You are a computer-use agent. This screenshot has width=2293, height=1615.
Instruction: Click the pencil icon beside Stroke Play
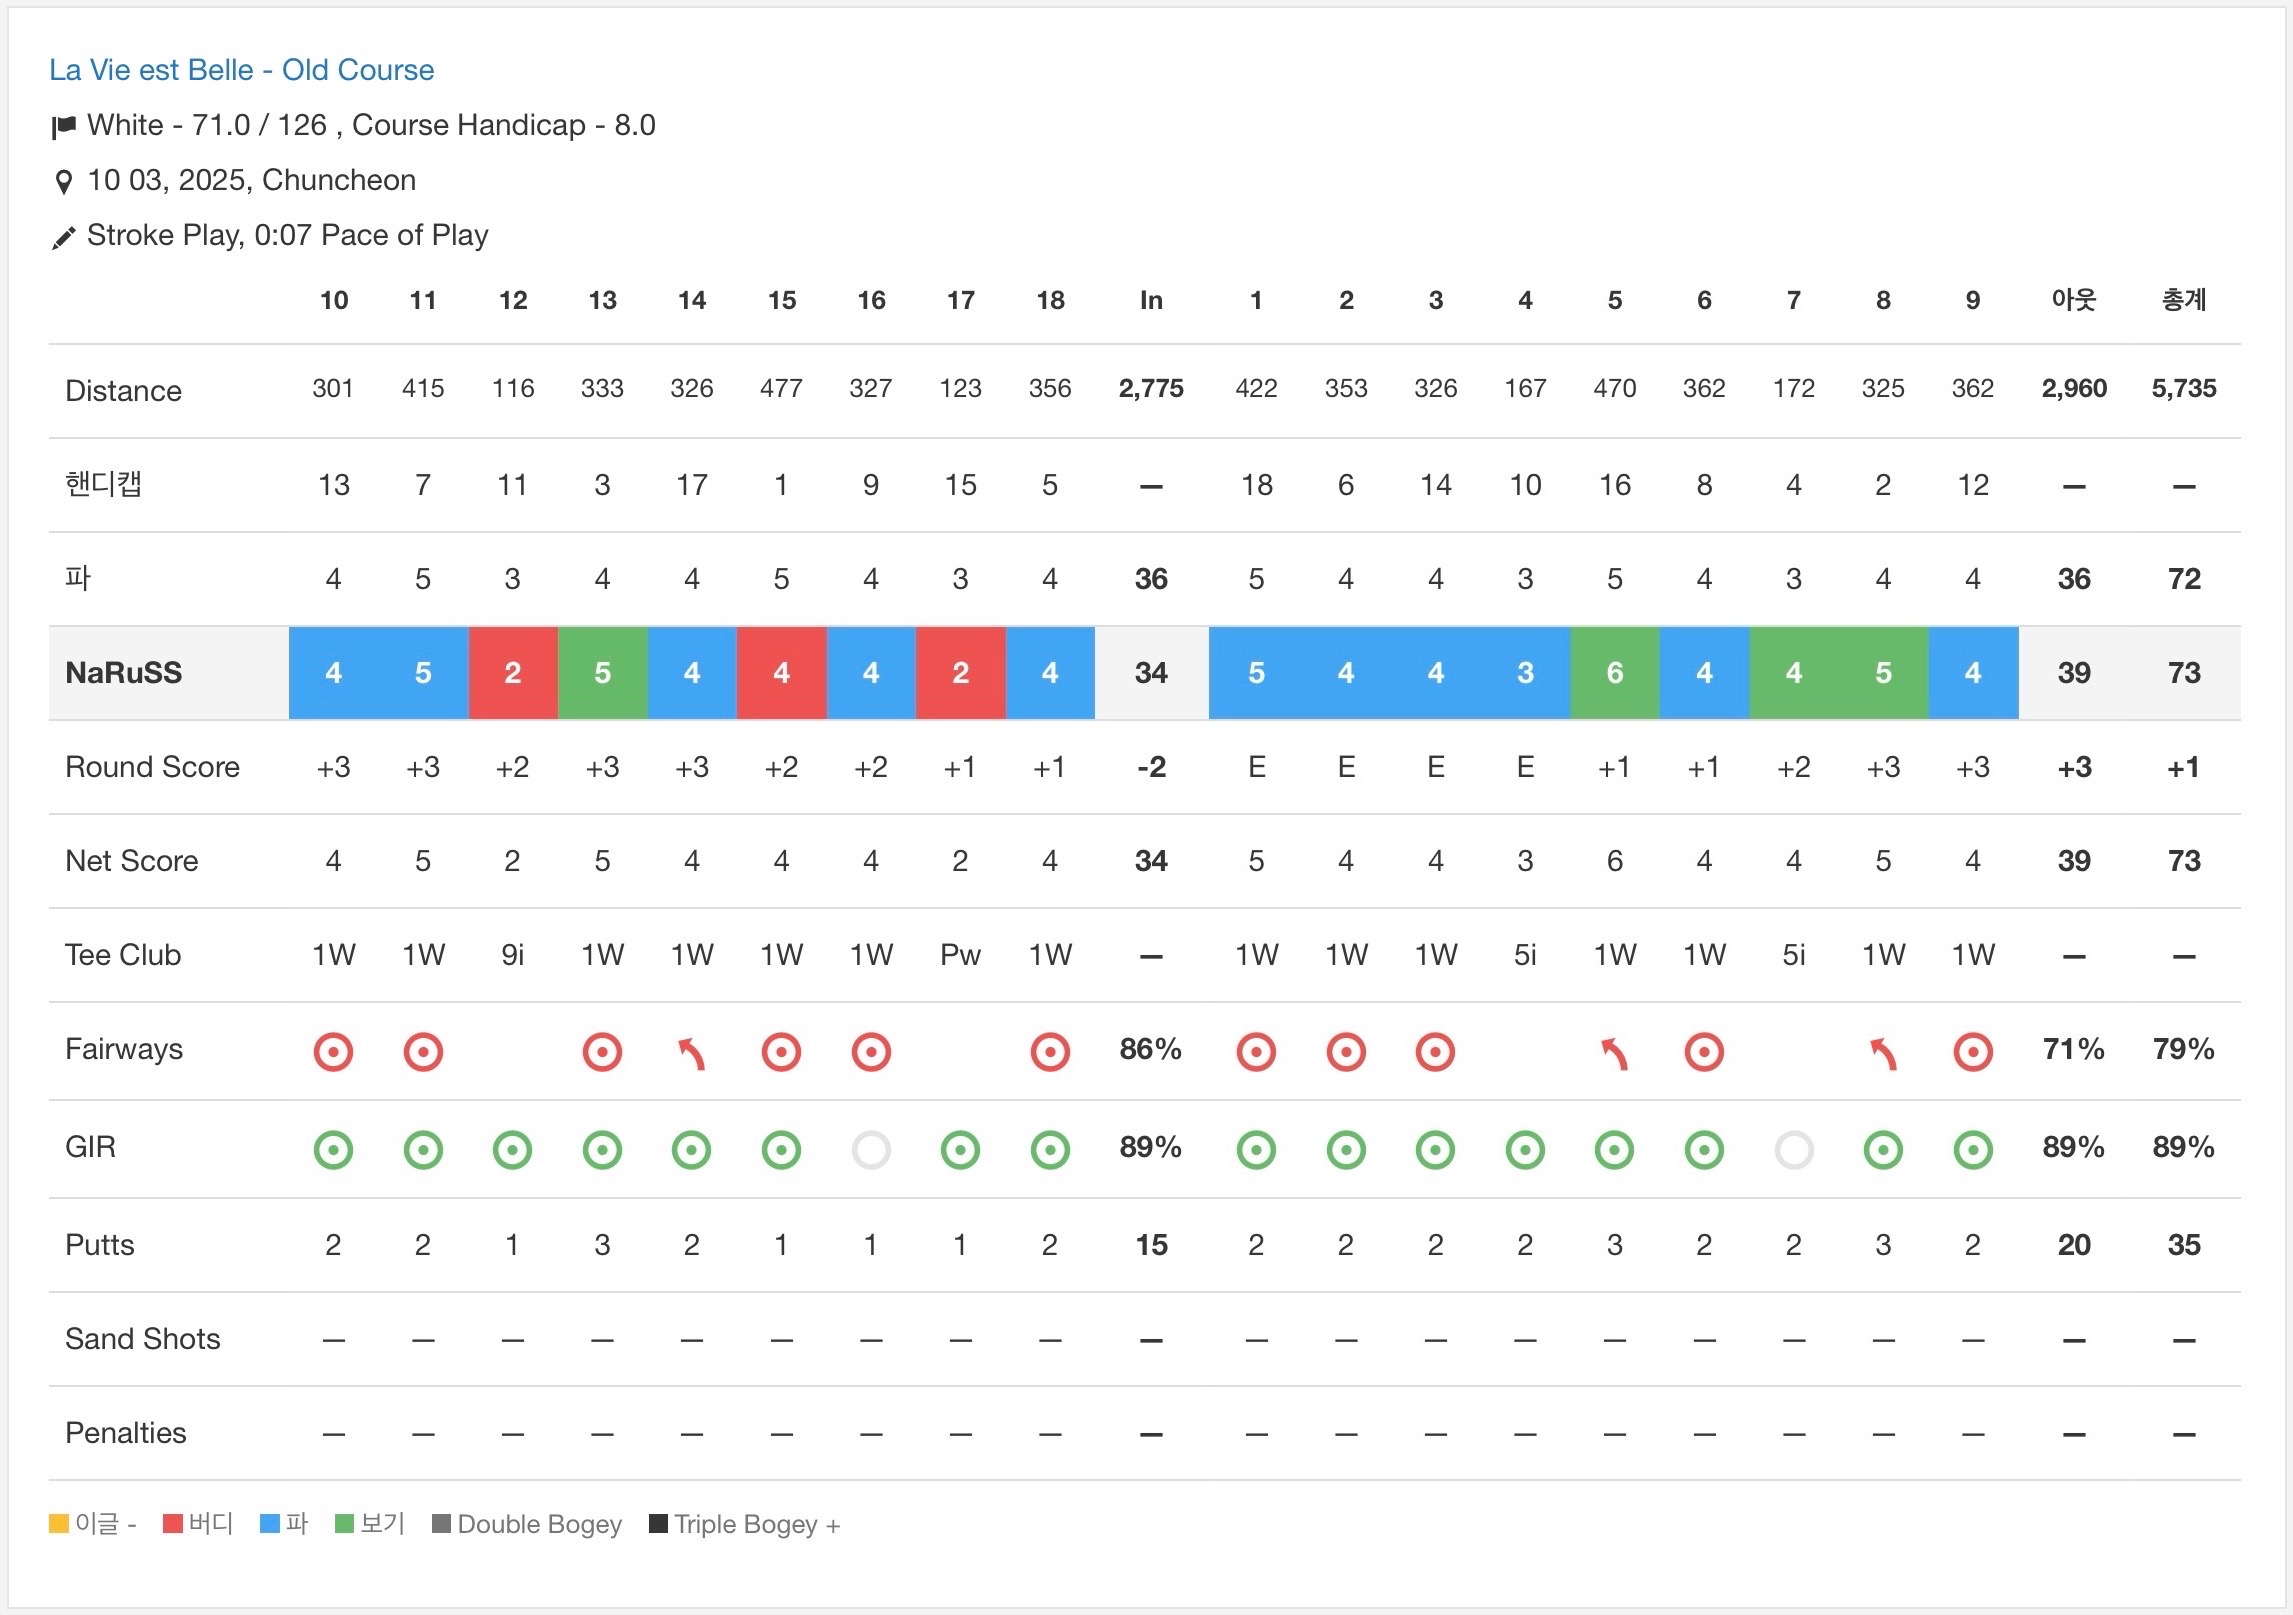click(63, 238)
